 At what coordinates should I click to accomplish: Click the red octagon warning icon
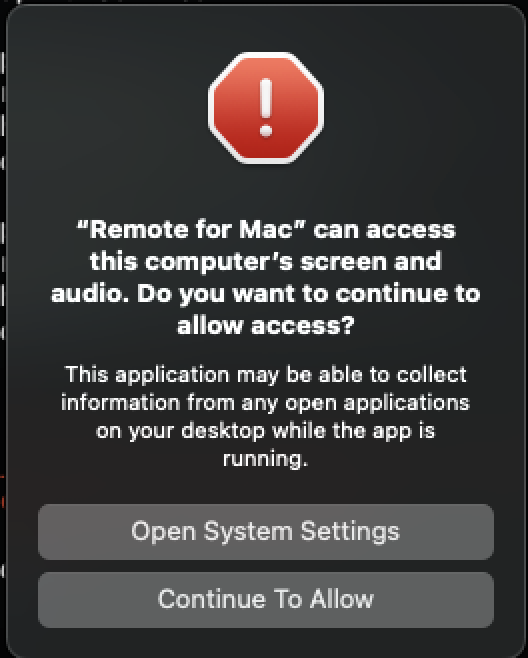[x=266, y=107]
